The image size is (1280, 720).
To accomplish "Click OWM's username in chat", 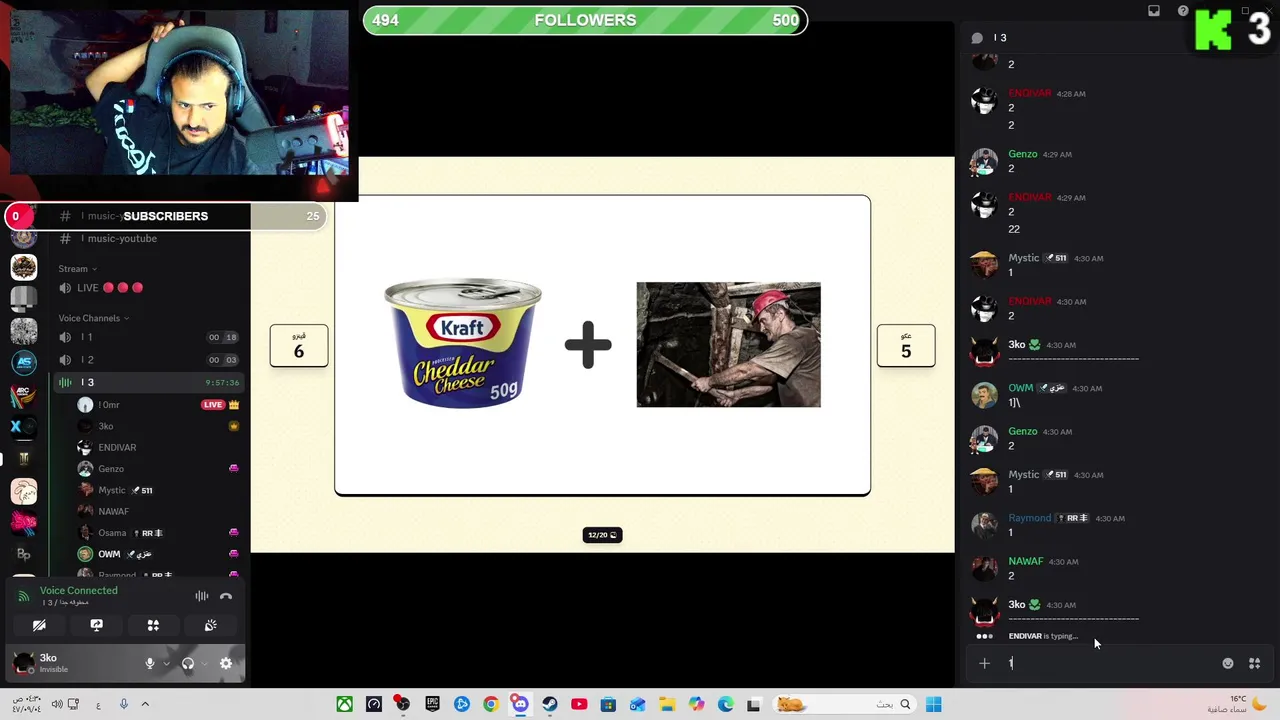I will point(1020,388).
